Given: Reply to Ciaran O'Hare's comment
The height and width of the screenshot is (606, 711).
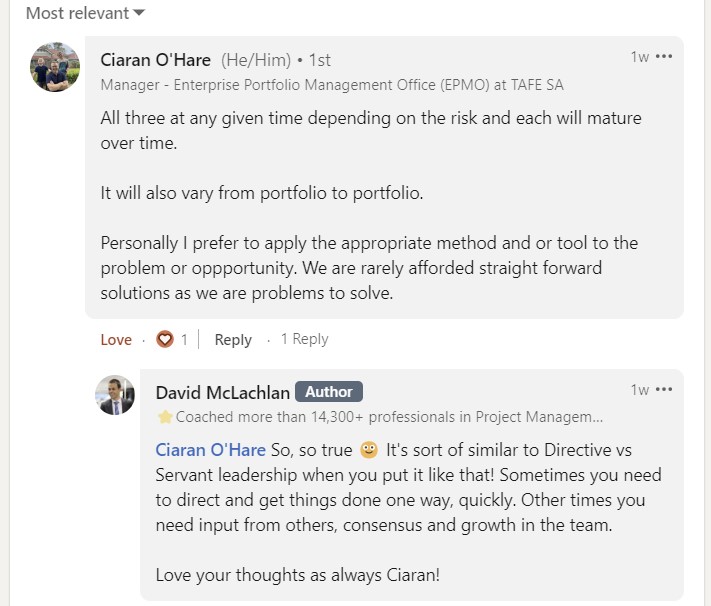Looking at the screenshot, I should click(x=233, y=340).
